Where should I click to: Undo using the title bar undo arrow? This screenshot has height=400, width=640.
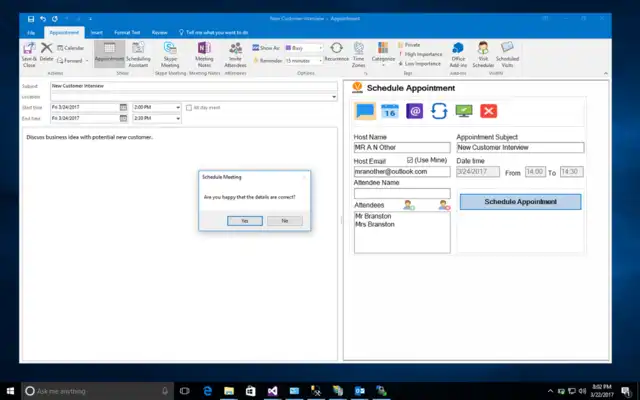(x=43, y=19)
